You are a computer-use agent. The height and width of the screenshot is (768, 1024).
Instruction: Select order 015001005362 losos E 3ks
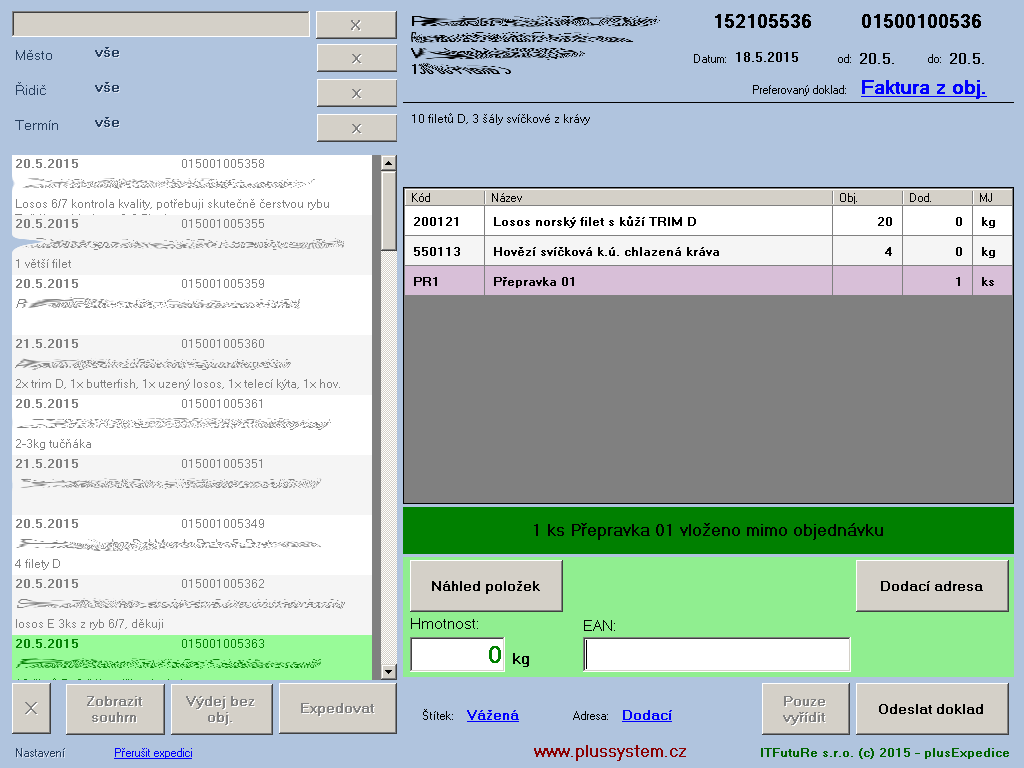[x=192, y=605]
